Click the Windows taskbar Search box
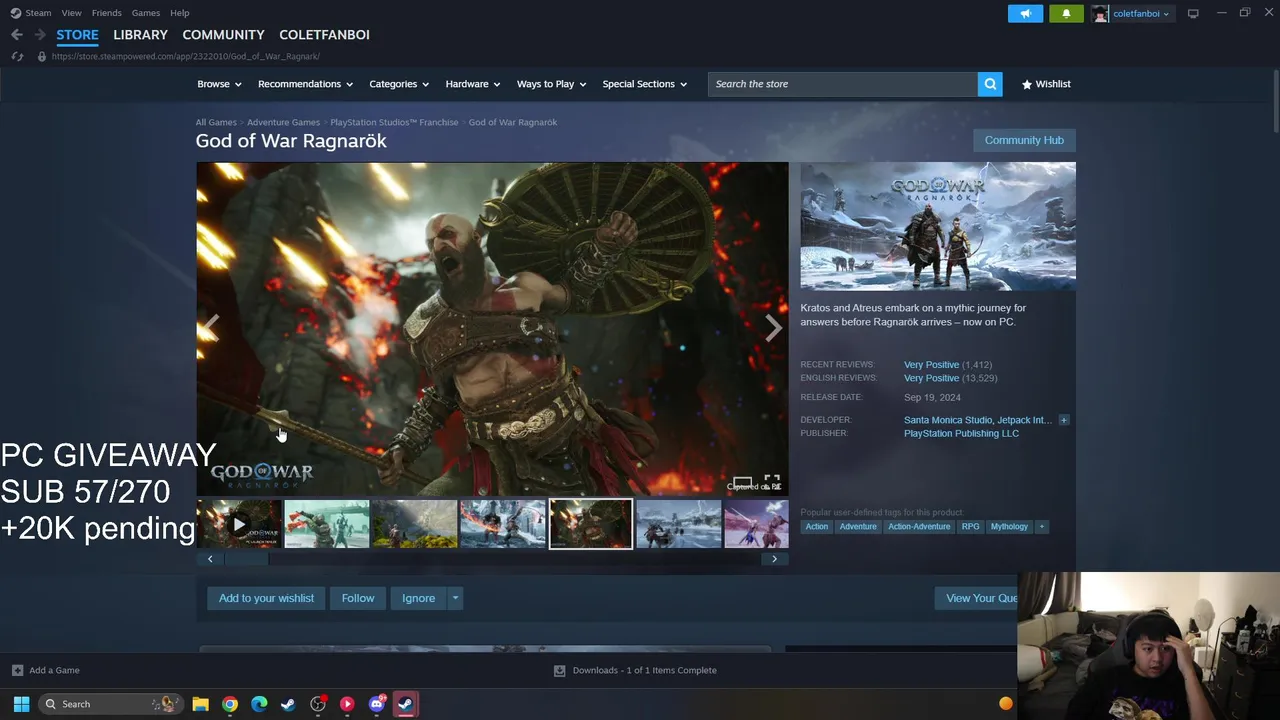Image resolution: width=1280 pixels, height=720 pixels. click(110, 704)
